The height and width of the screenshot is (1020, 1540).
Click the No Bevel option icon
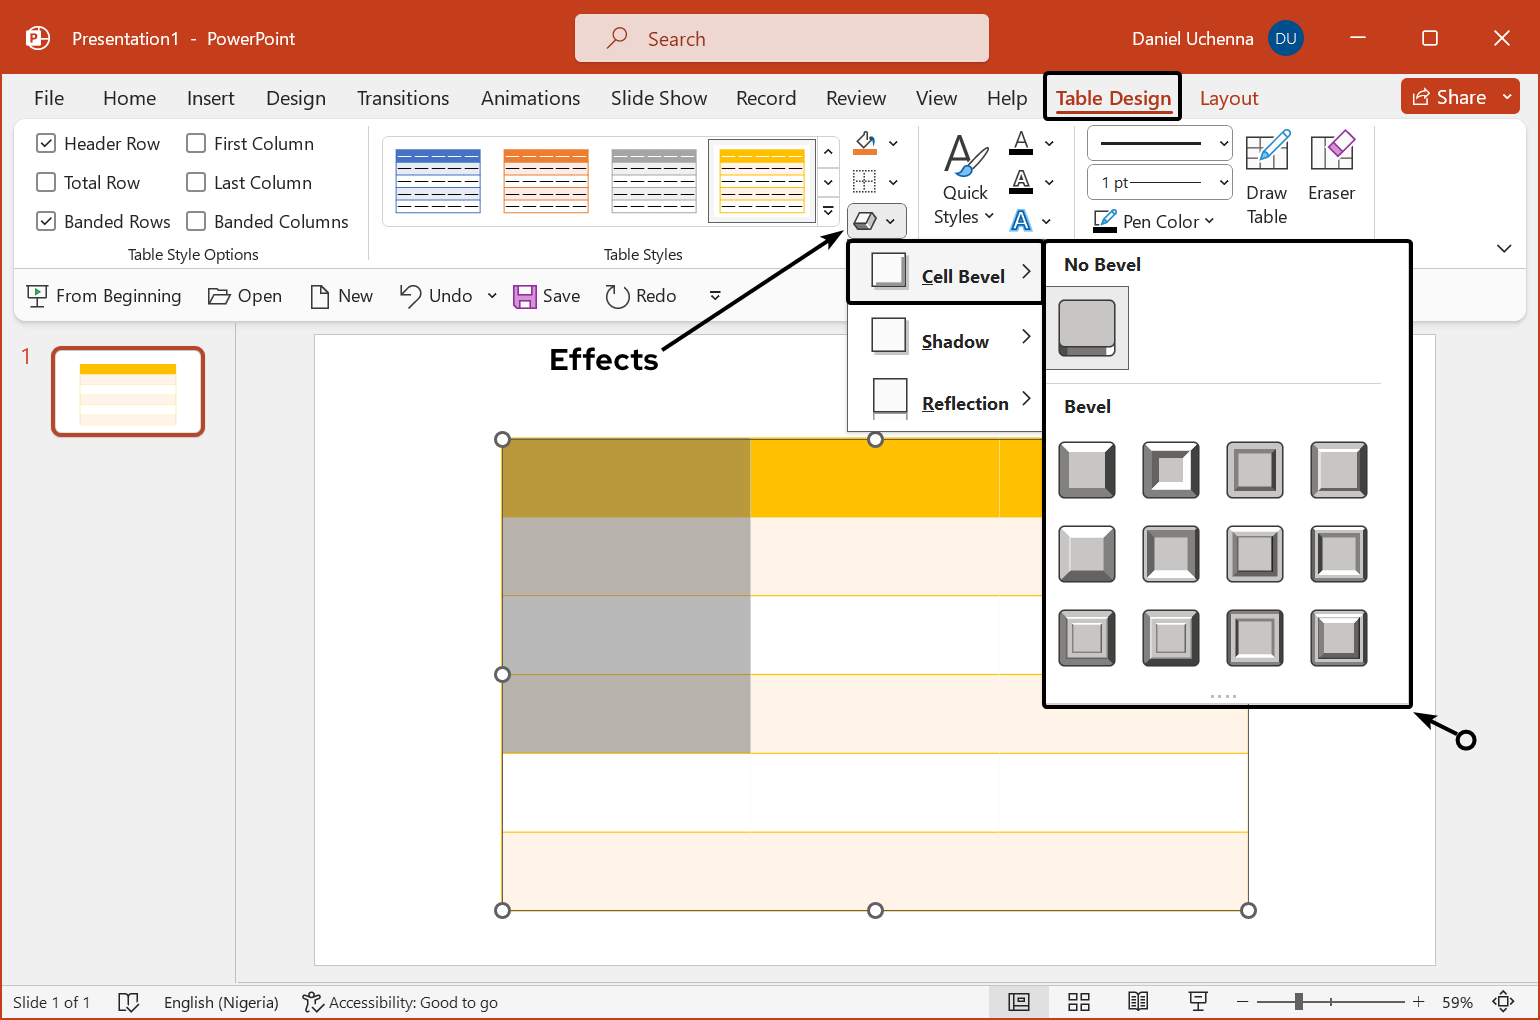click(1087, 328)
